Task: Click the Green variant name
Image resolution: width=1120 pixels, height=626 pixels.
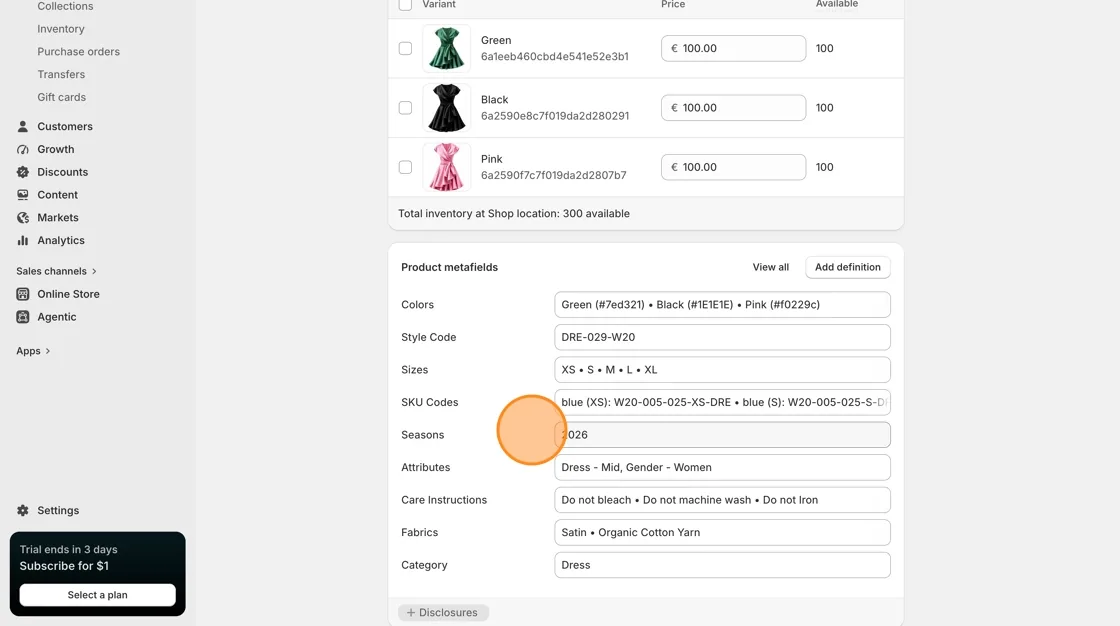Action: coord(496,41)
